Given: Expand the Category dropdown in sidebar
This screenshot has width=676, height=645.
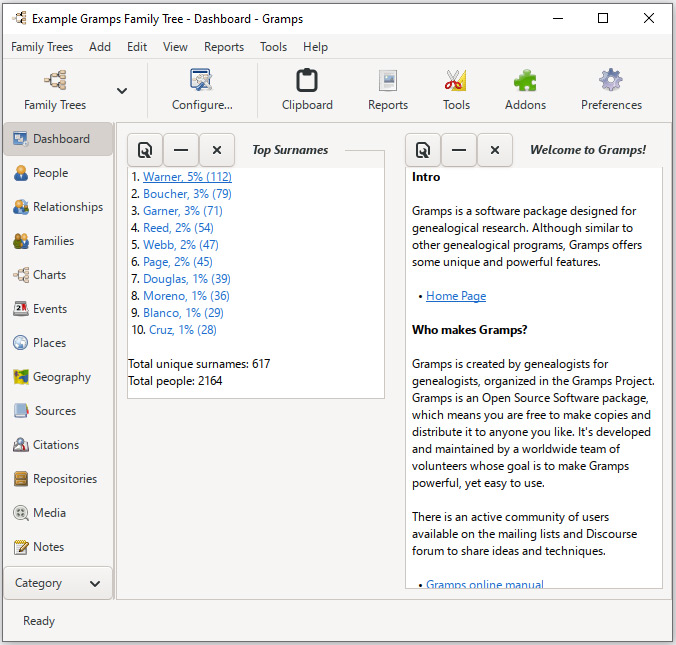Looking at the screenshot, I should tap(58, 583).
